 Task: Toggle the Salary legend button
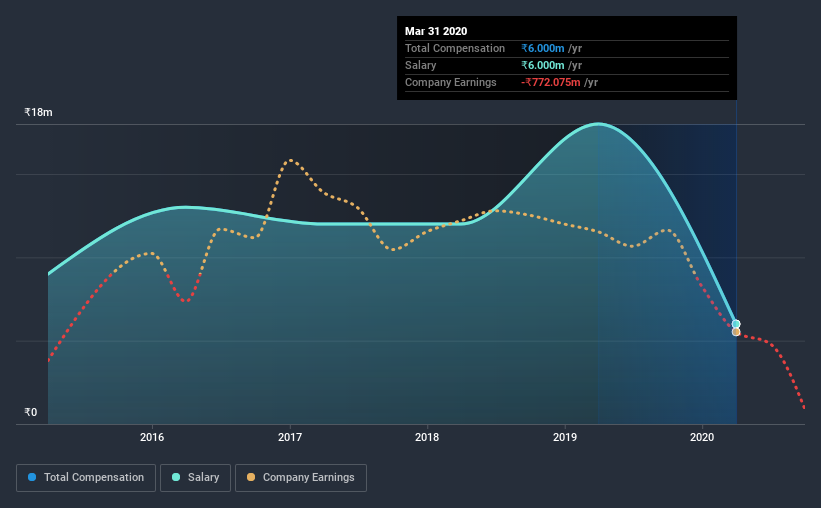[x=195, y=478]
